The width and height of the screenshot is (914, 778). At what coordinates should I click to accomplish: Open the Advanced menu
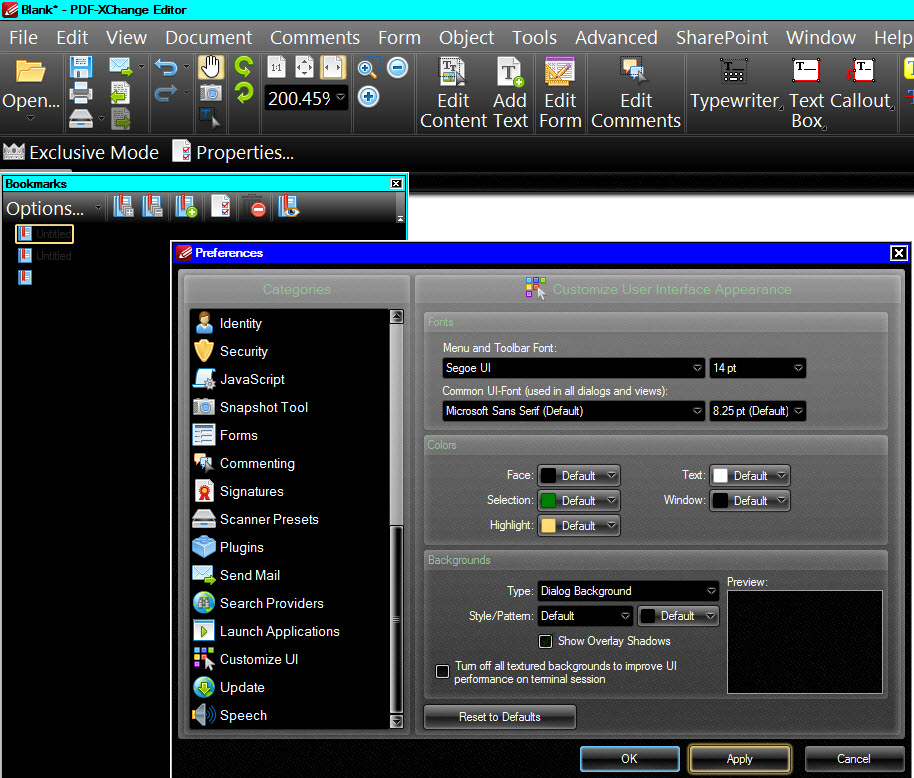616,37
